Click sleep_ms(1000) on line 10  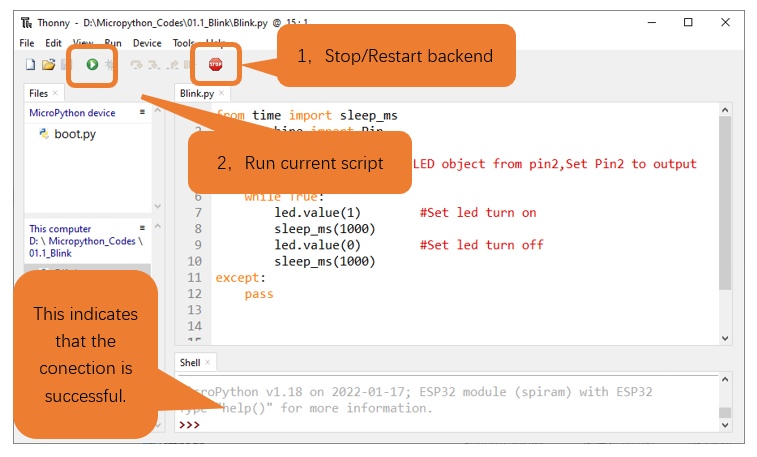[324, 262]
